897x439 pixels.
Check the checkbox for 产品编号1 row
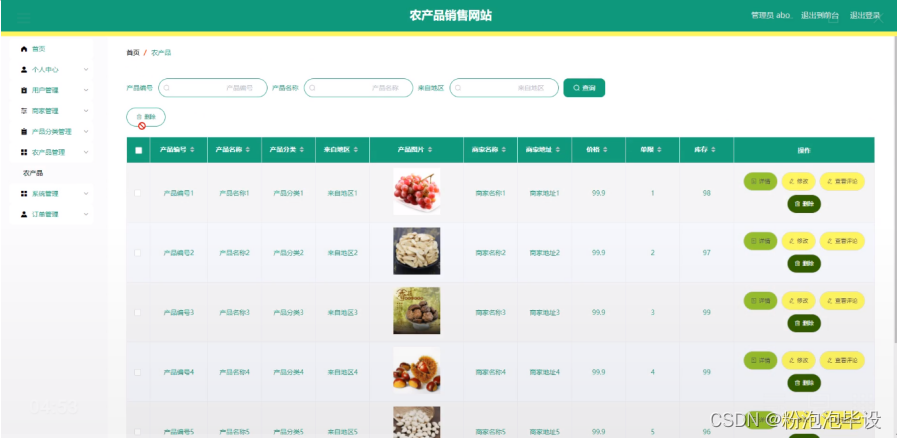(x=138, y=193)
